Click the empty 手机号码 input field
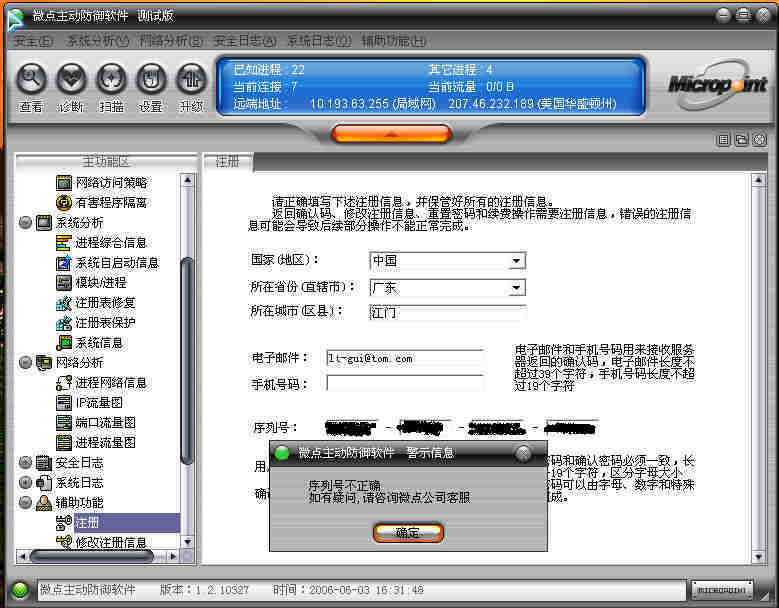 404,383
